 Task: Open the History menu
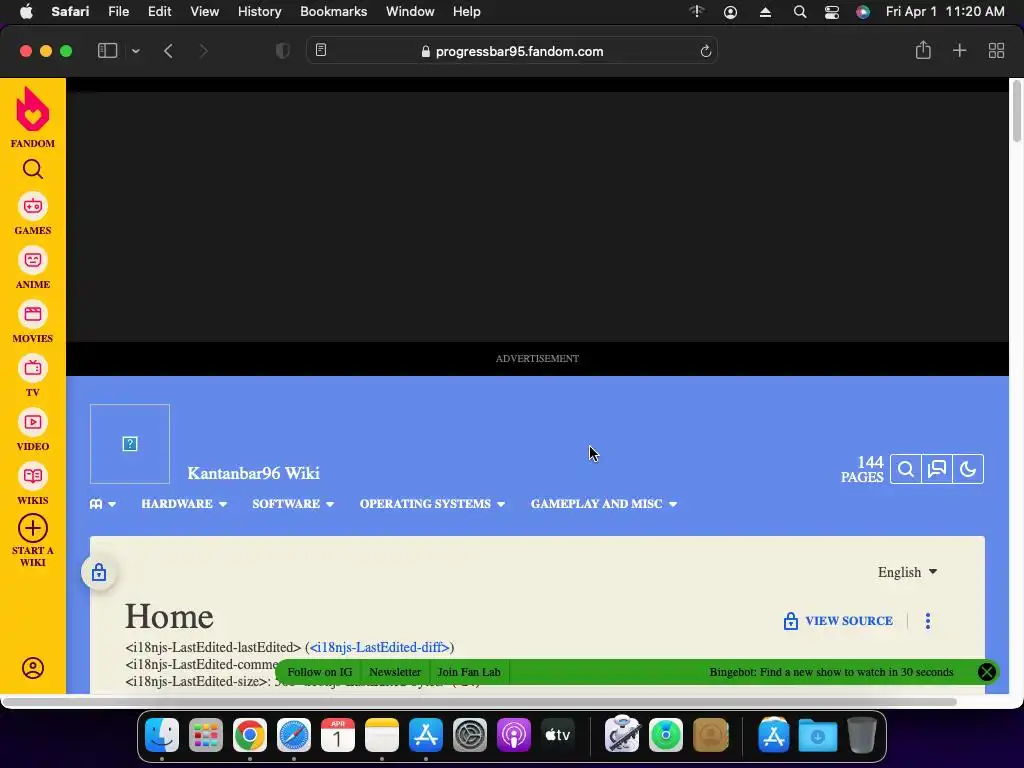(259, 12)
